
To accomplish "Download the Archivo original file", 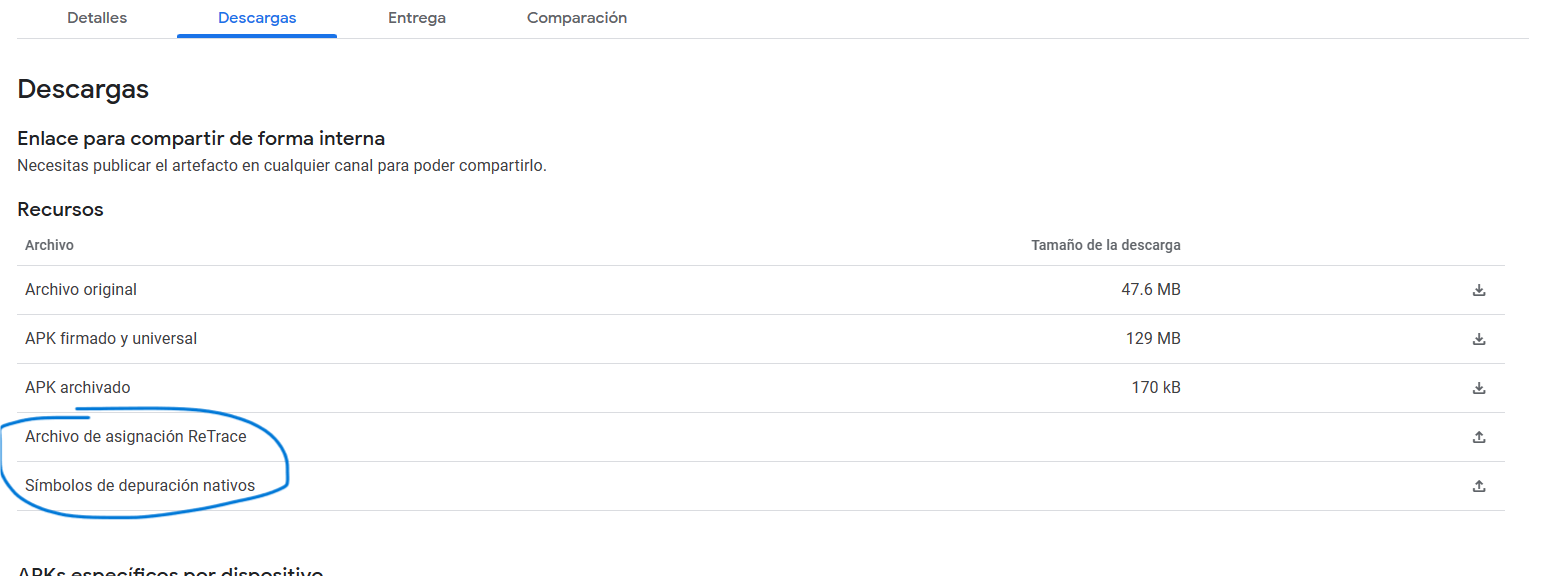I will [x=1479, y=290].
